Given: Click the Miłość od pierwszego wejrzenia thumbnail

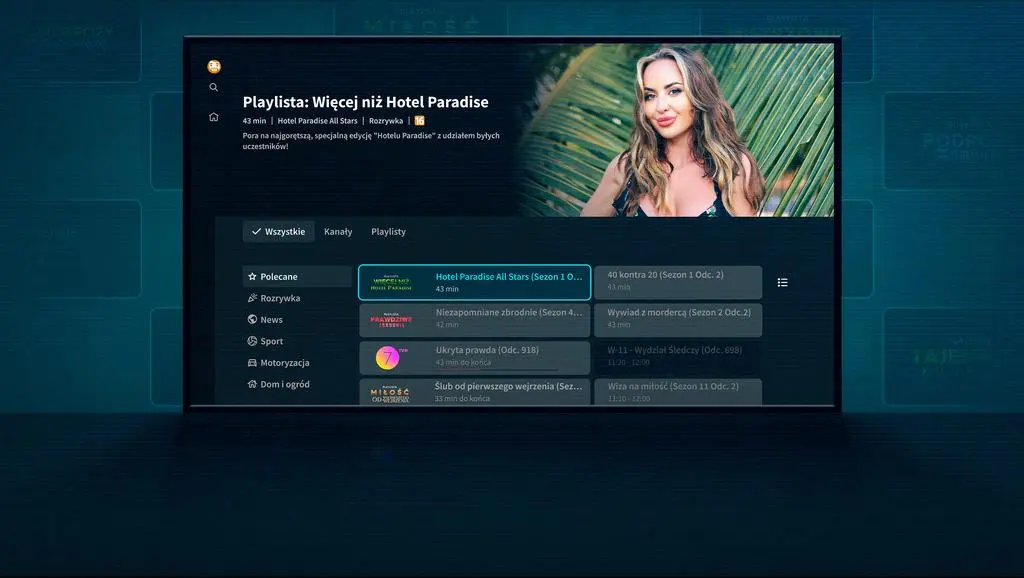Looking at the screenshot, I should (391, 393).
